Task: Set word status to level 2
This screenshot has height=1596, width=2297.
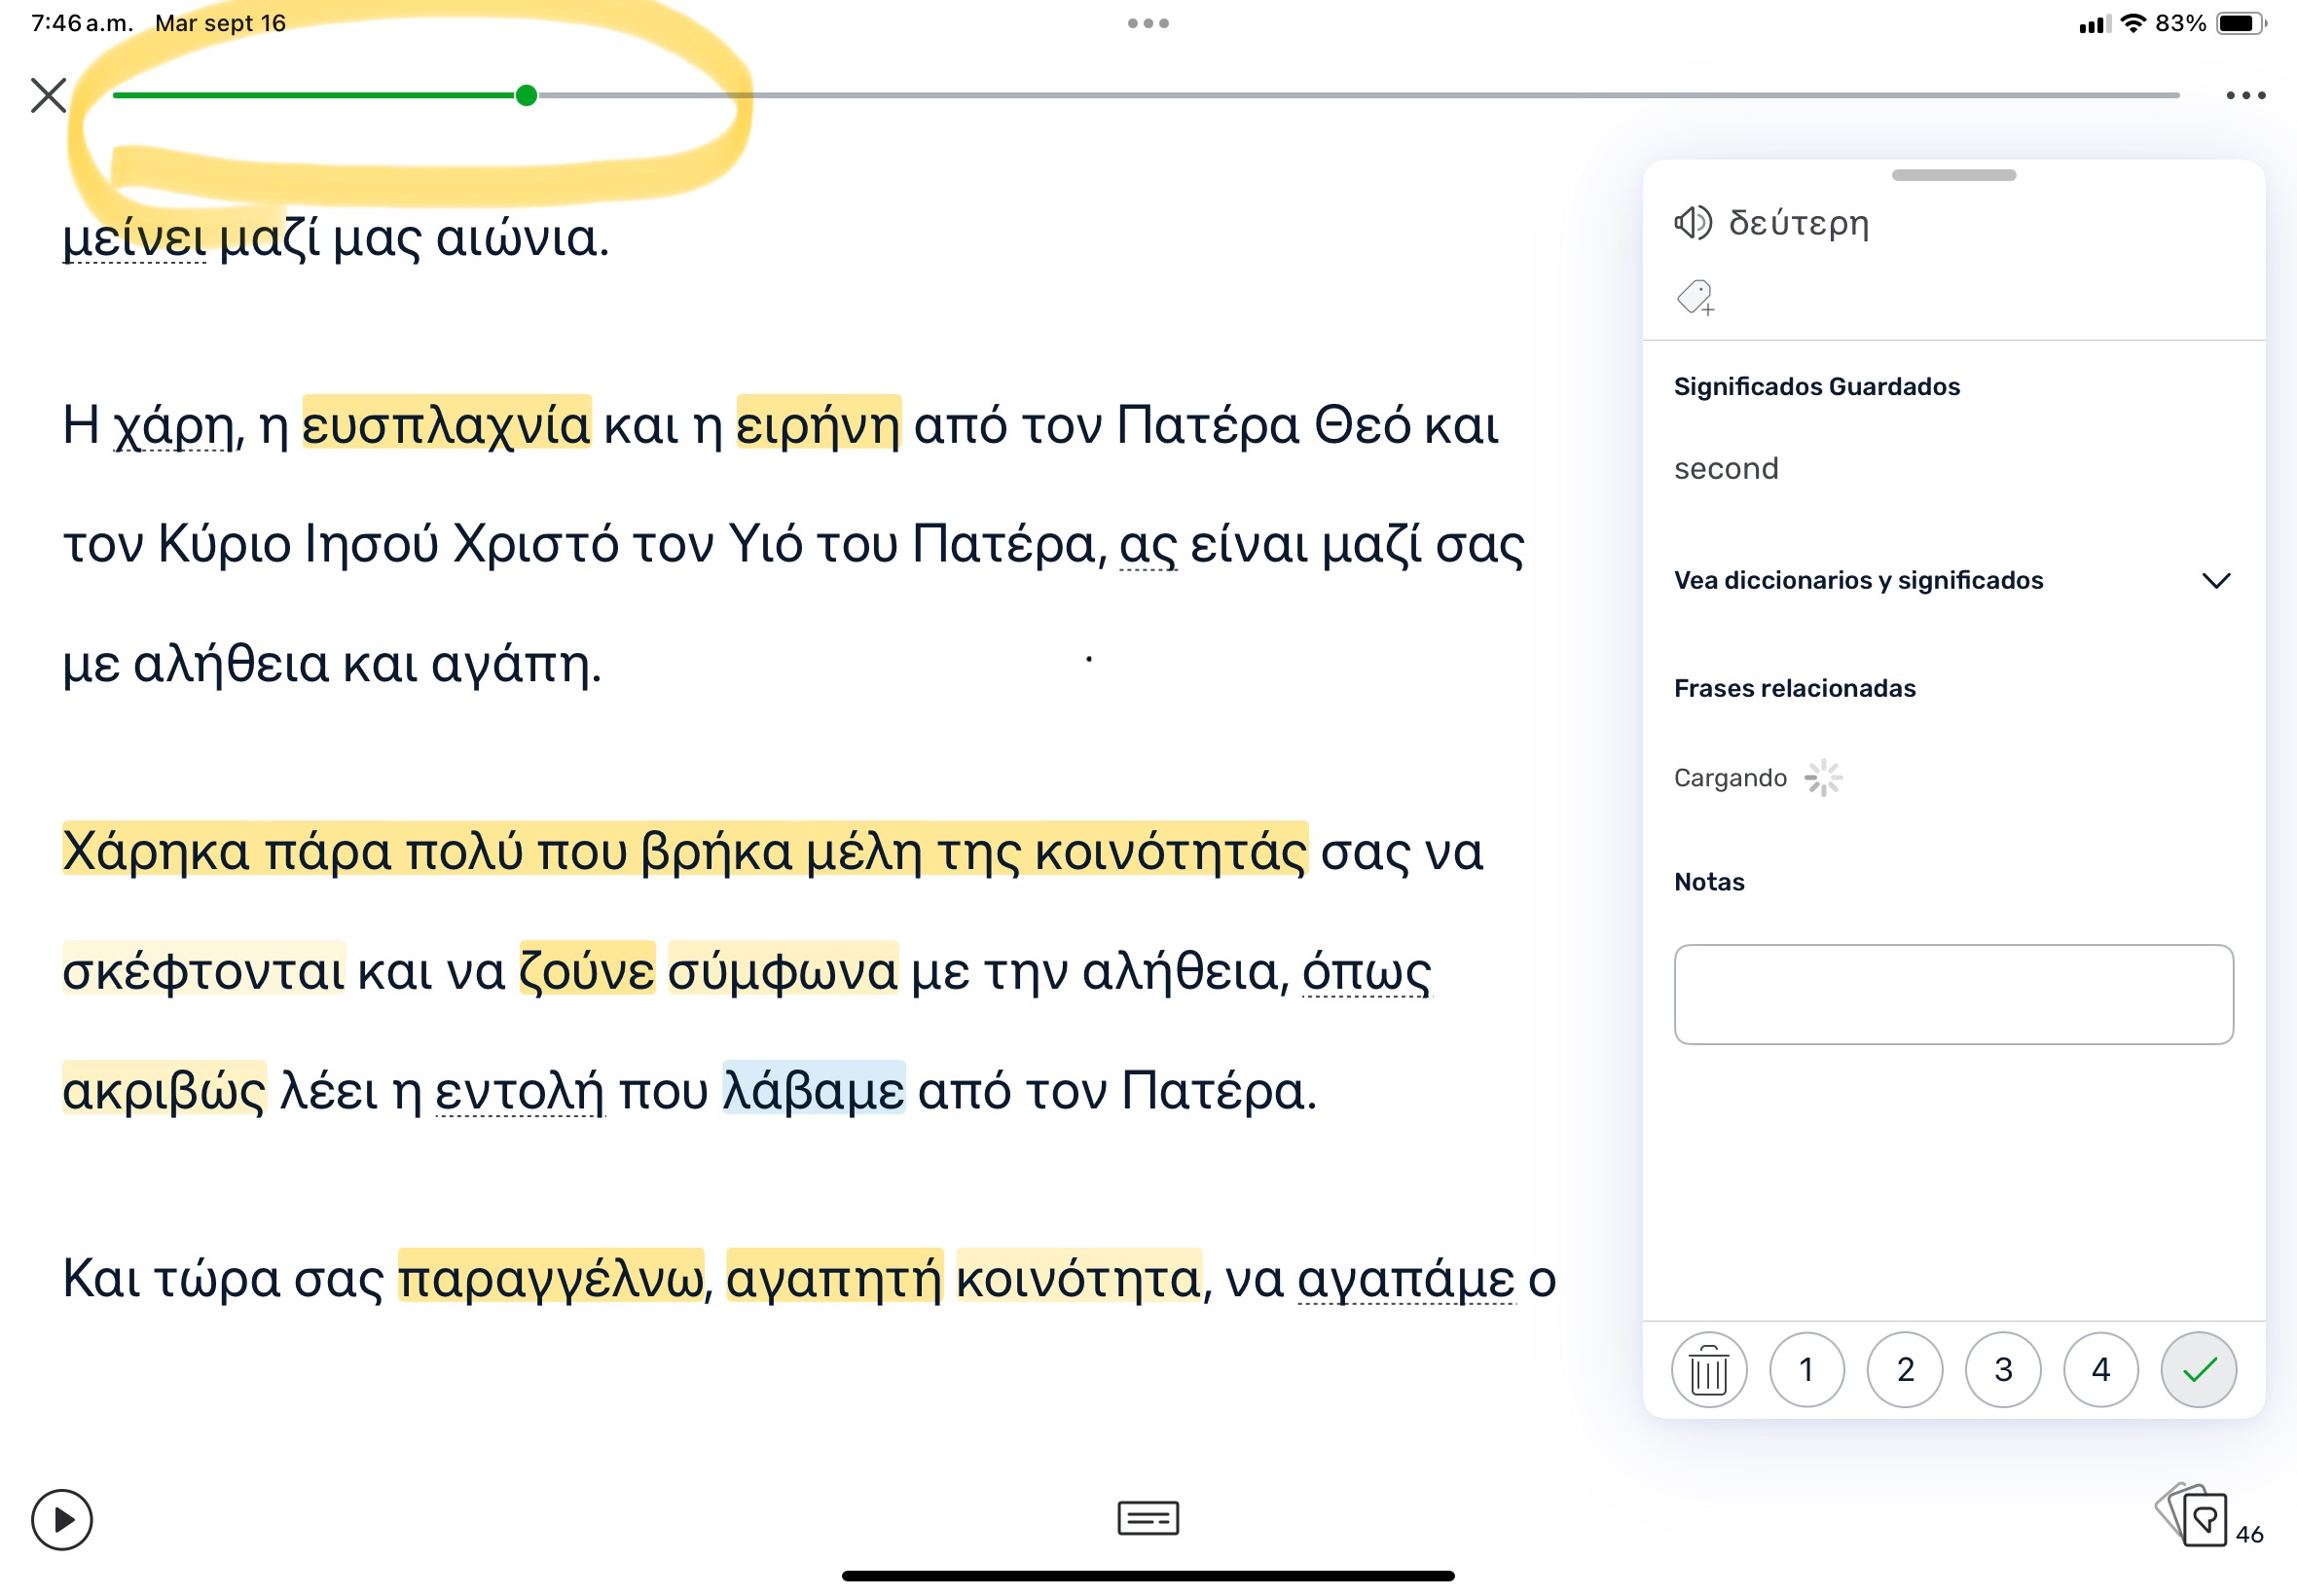Action: pyautogui.click(x=1904, y=1370)
